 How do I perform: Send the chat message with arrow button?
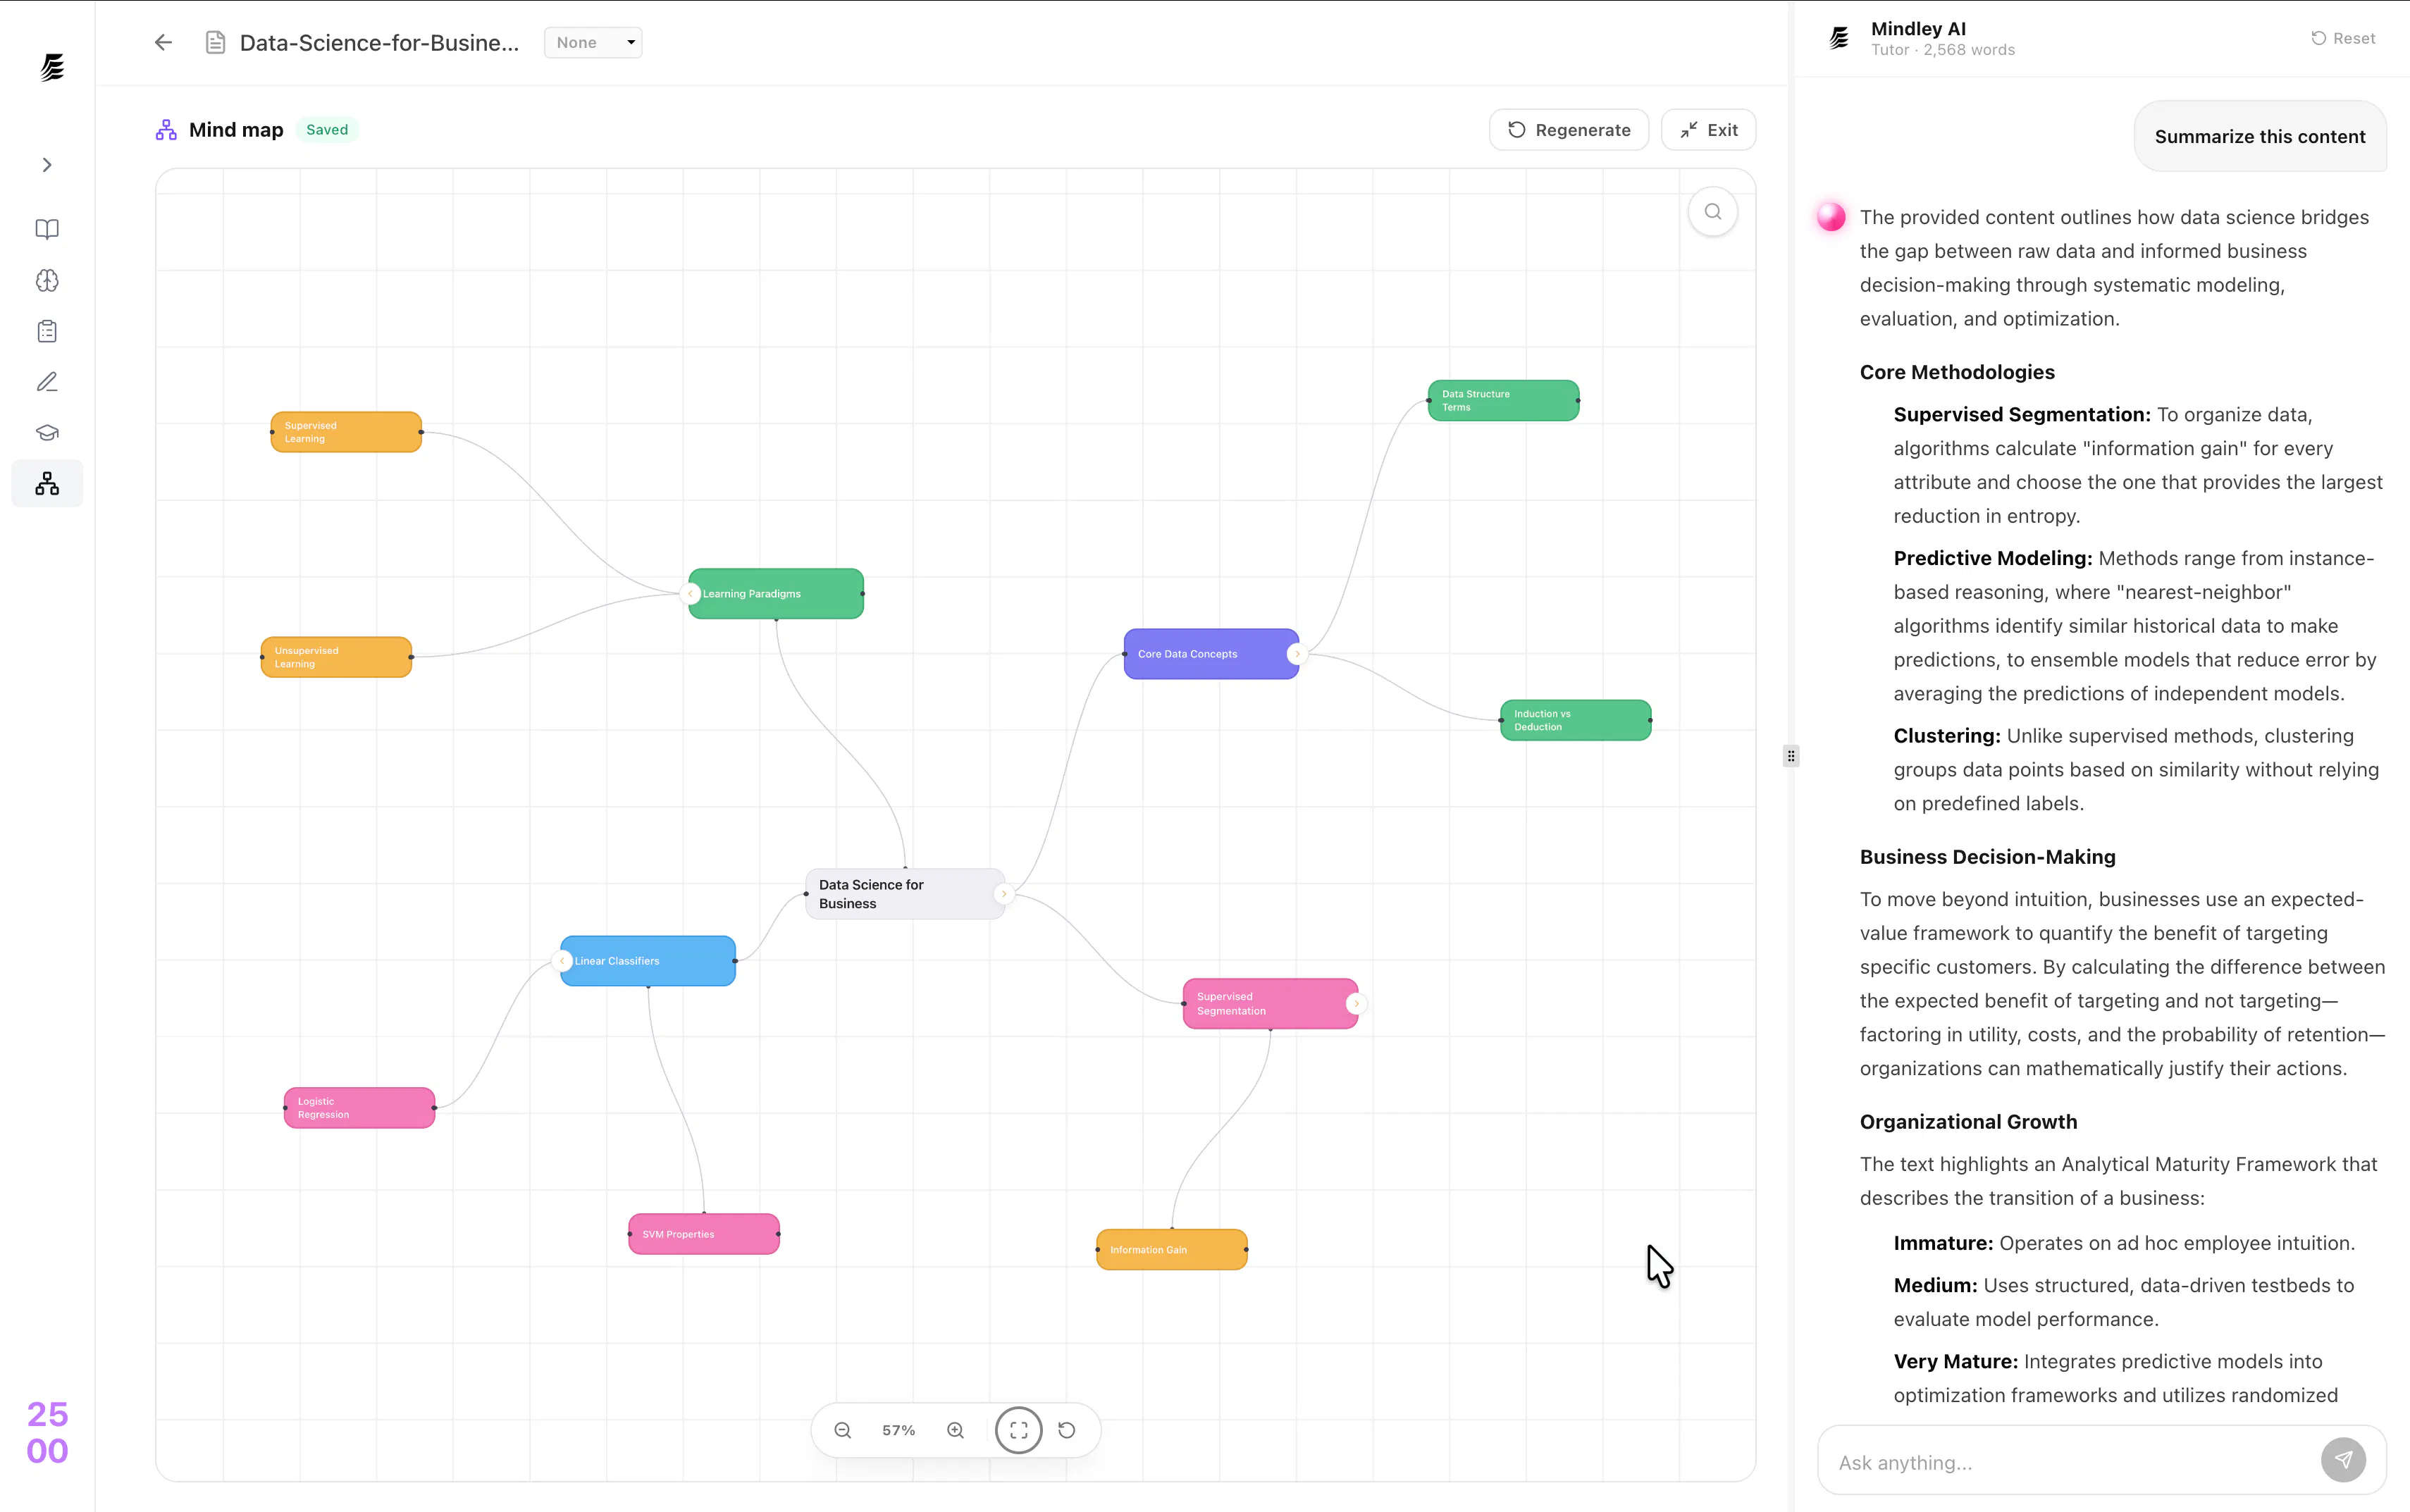[2343, 1460]
